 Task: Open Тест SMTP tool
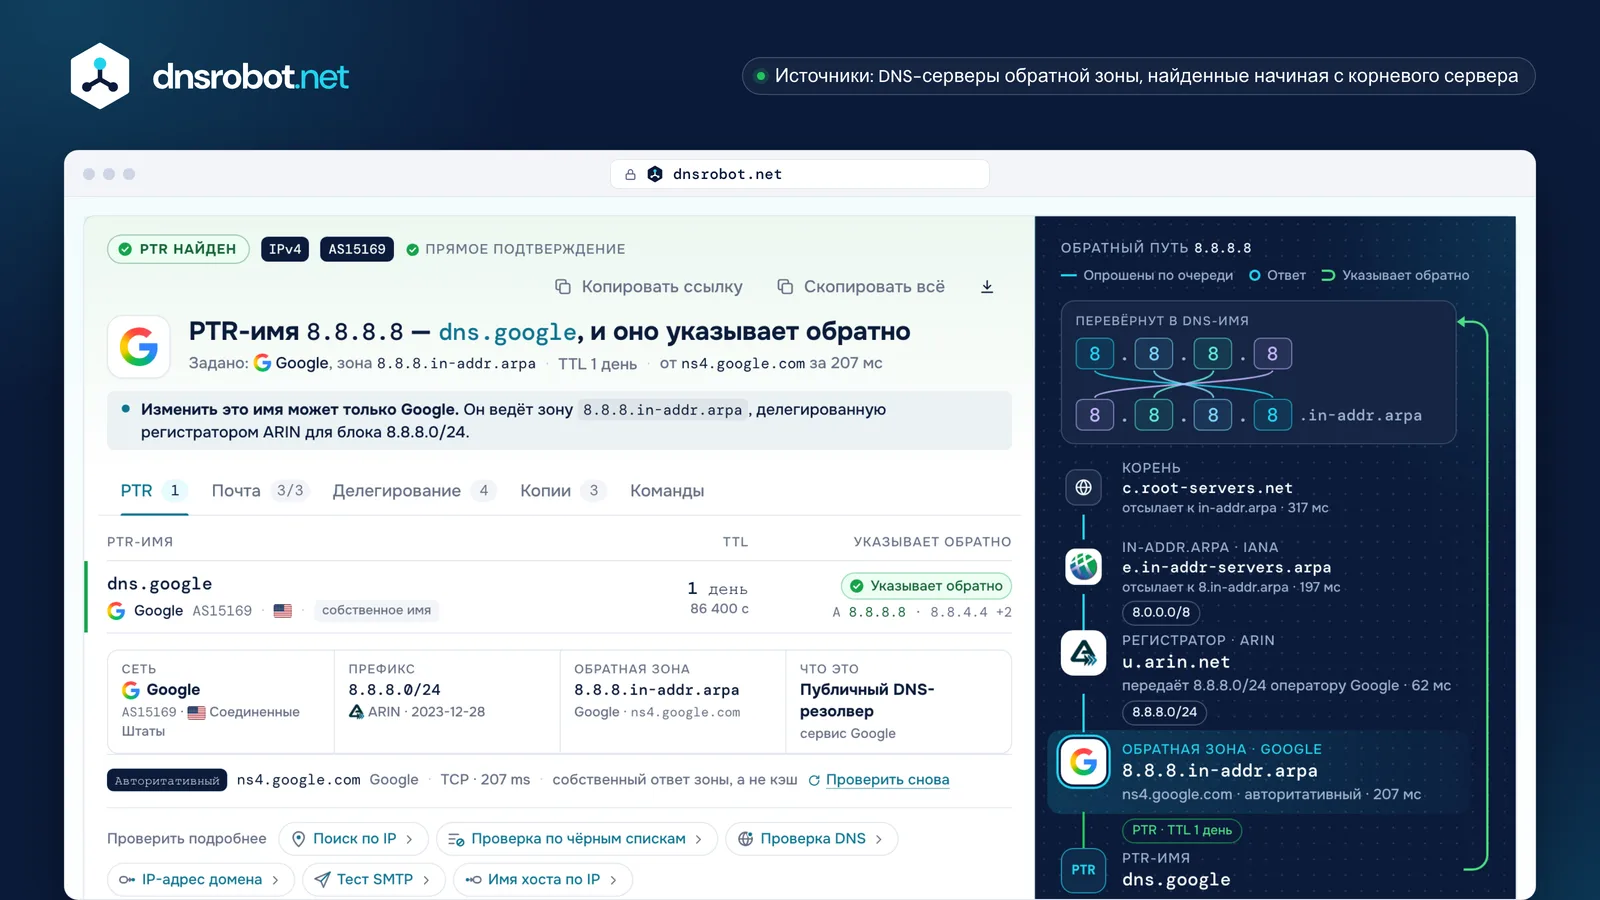coord(373,880)
